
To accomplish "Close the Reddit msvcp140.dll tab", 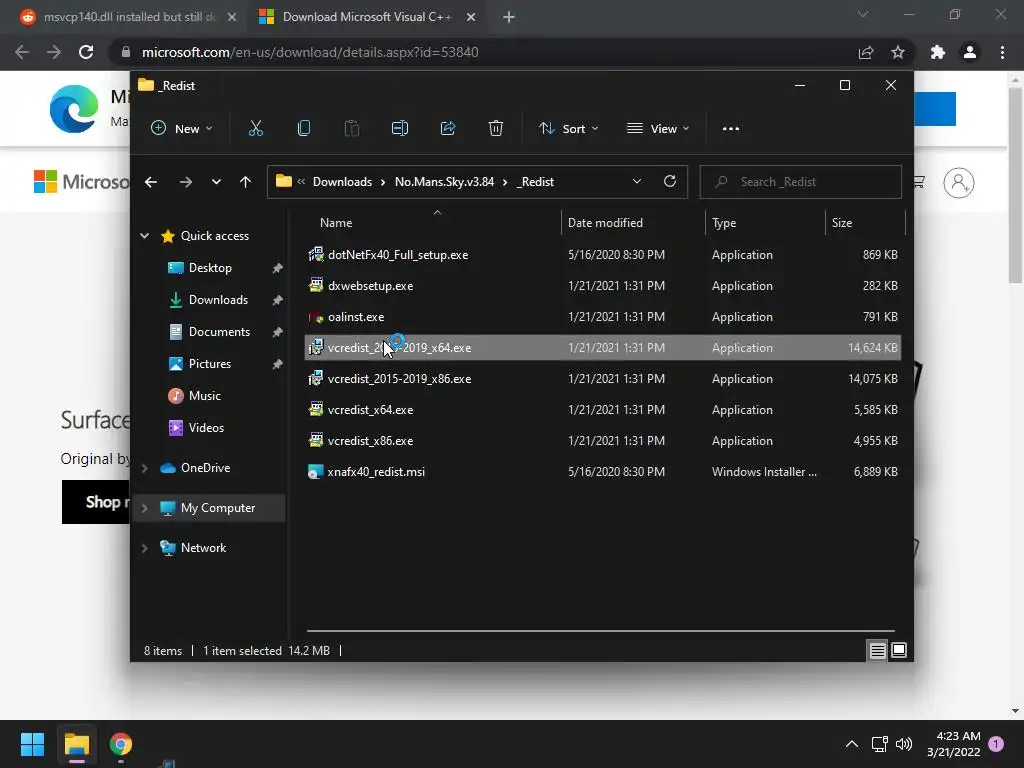I will tap(232, 17).
